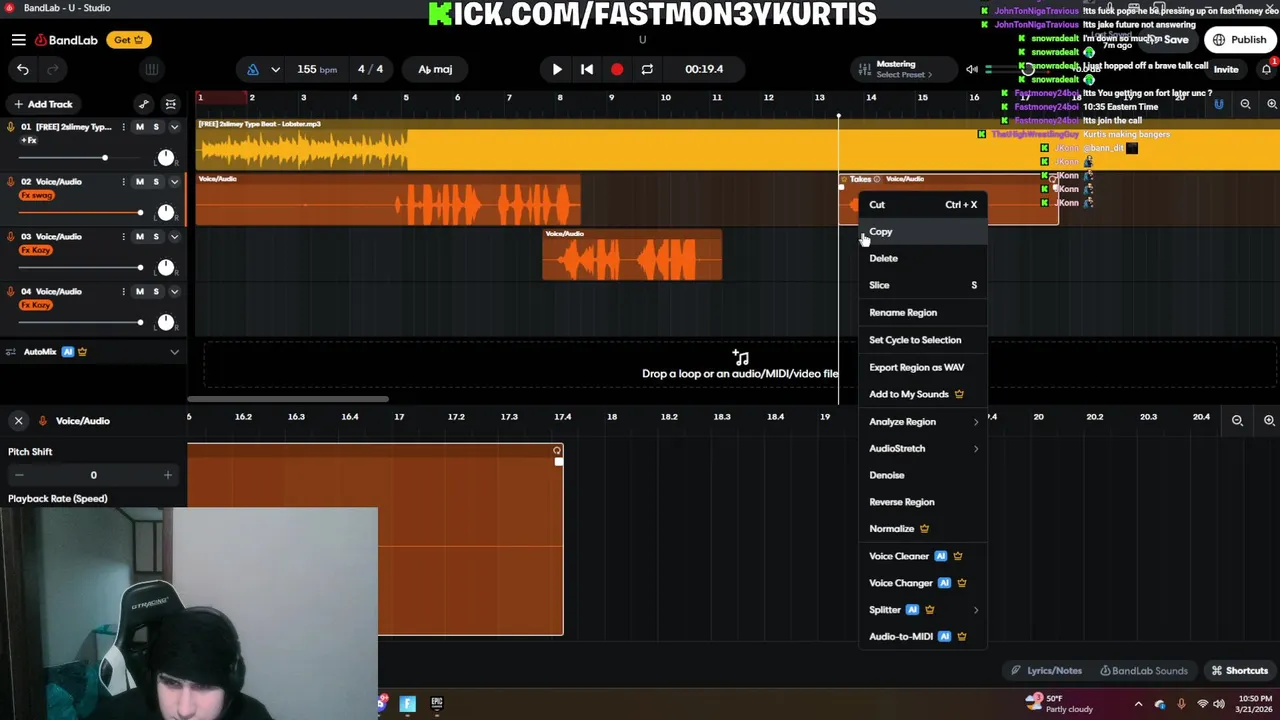Screen dimensions: 1280x720
Task: Select Rename Region in context menu
Action: coord(923,313)
